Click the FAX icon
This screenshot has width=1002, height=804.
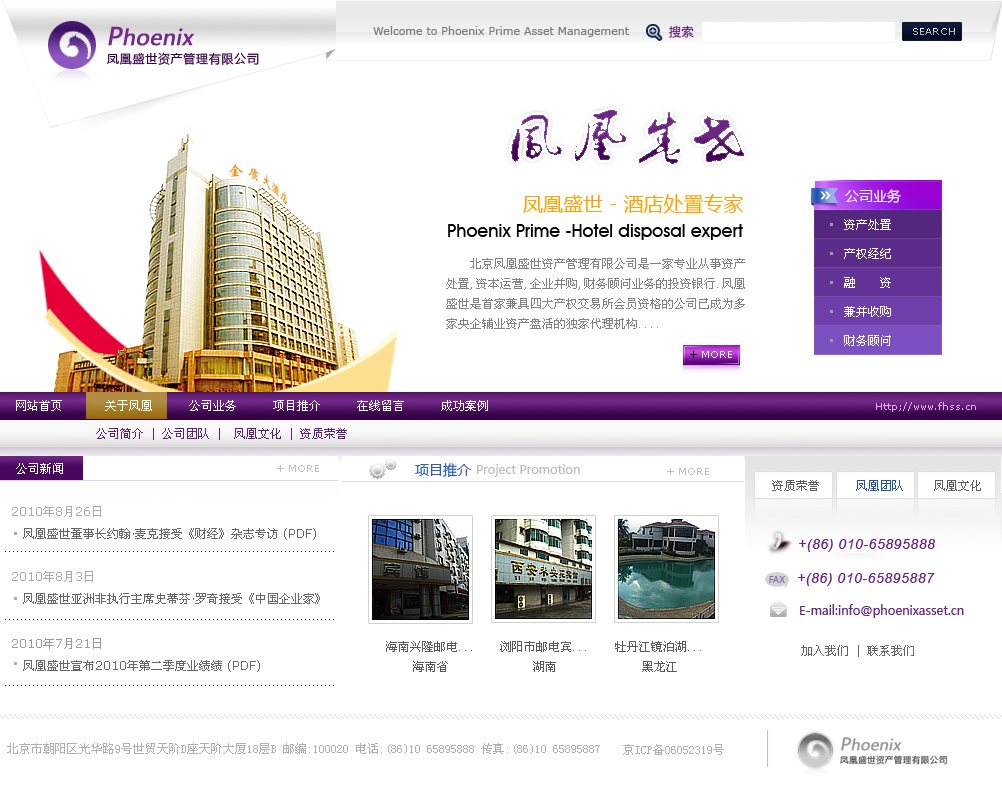[777, 579]
